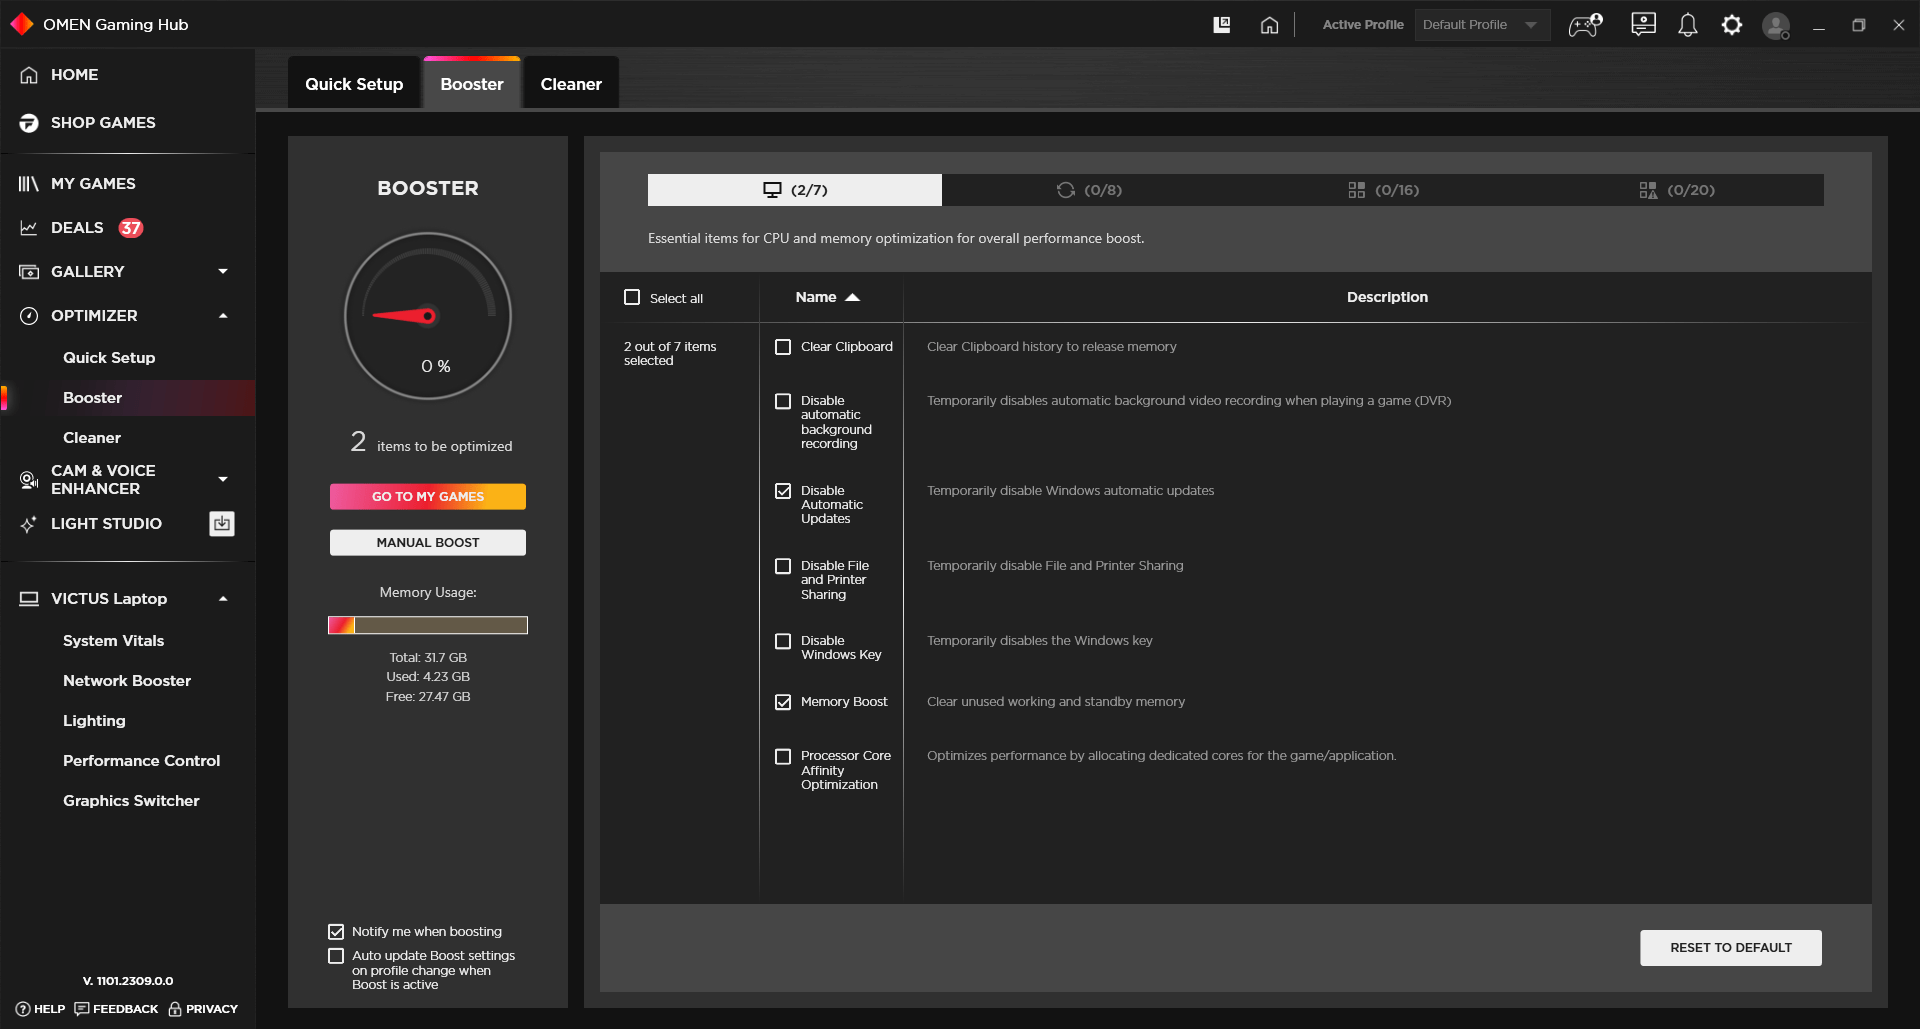
Task: Select the (0/16) apps tab
Action: pyautogui.click(x=1383, y=190)
